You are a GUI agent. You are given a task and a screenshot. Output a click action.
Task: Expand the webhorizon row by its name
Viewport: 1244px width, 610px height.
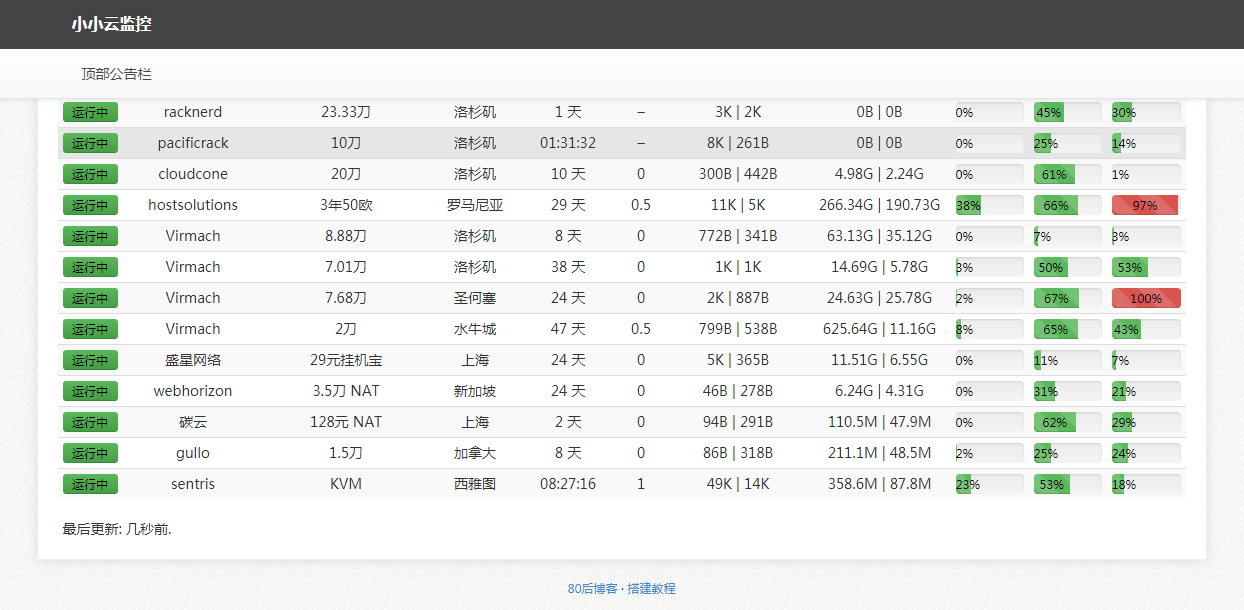(193, 391)
